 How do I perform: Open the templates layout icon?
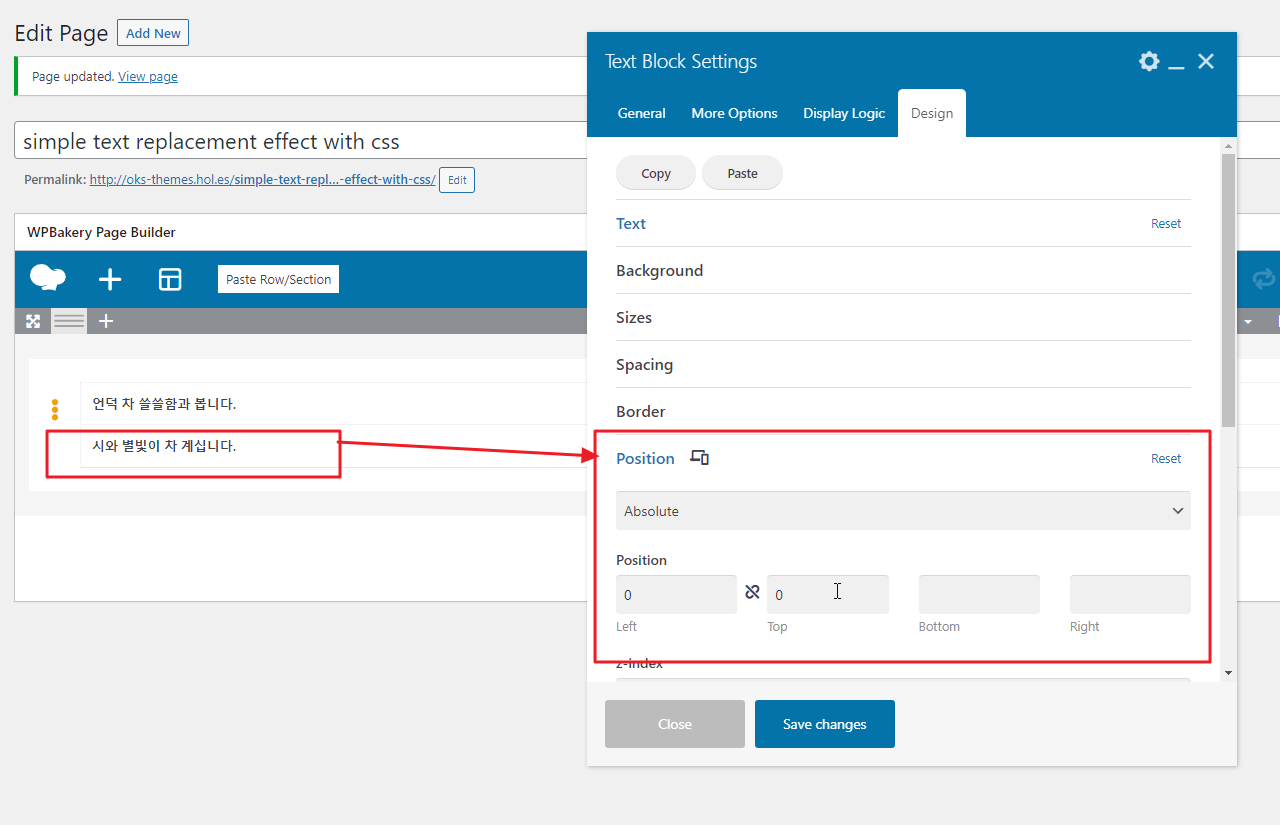[x=170, y=280]
